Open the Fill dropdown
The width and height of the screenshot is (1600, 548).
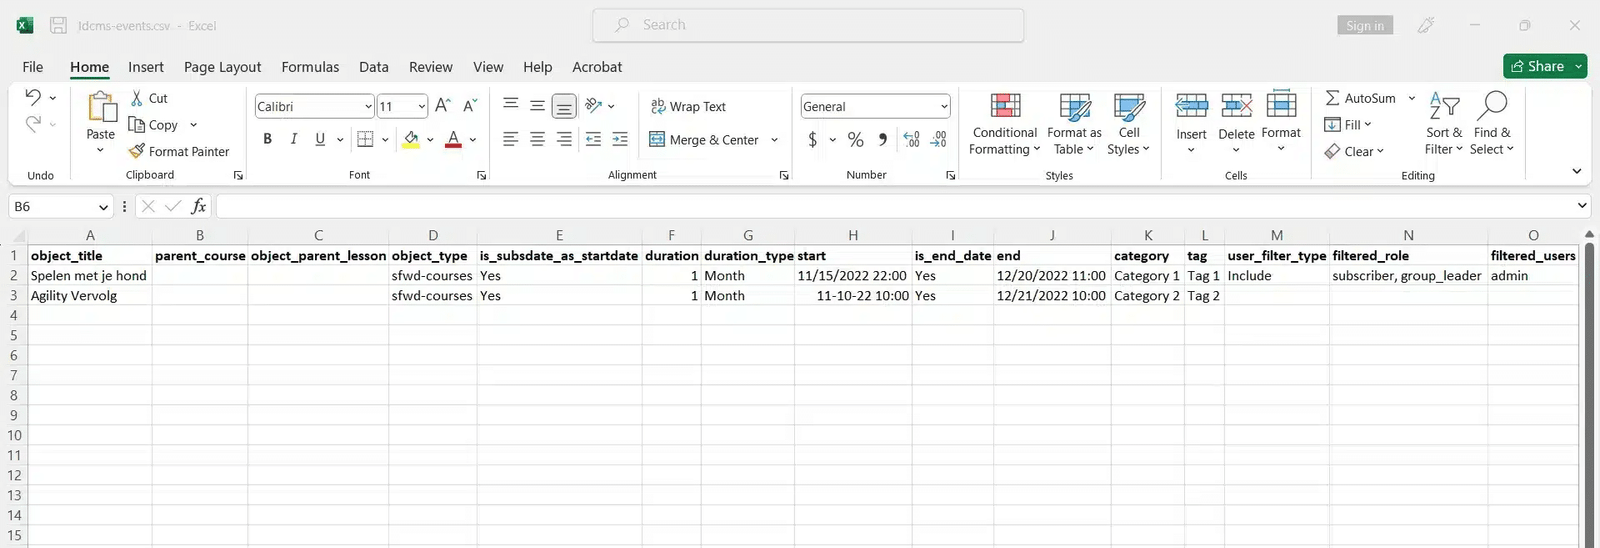coord(1348,125)
